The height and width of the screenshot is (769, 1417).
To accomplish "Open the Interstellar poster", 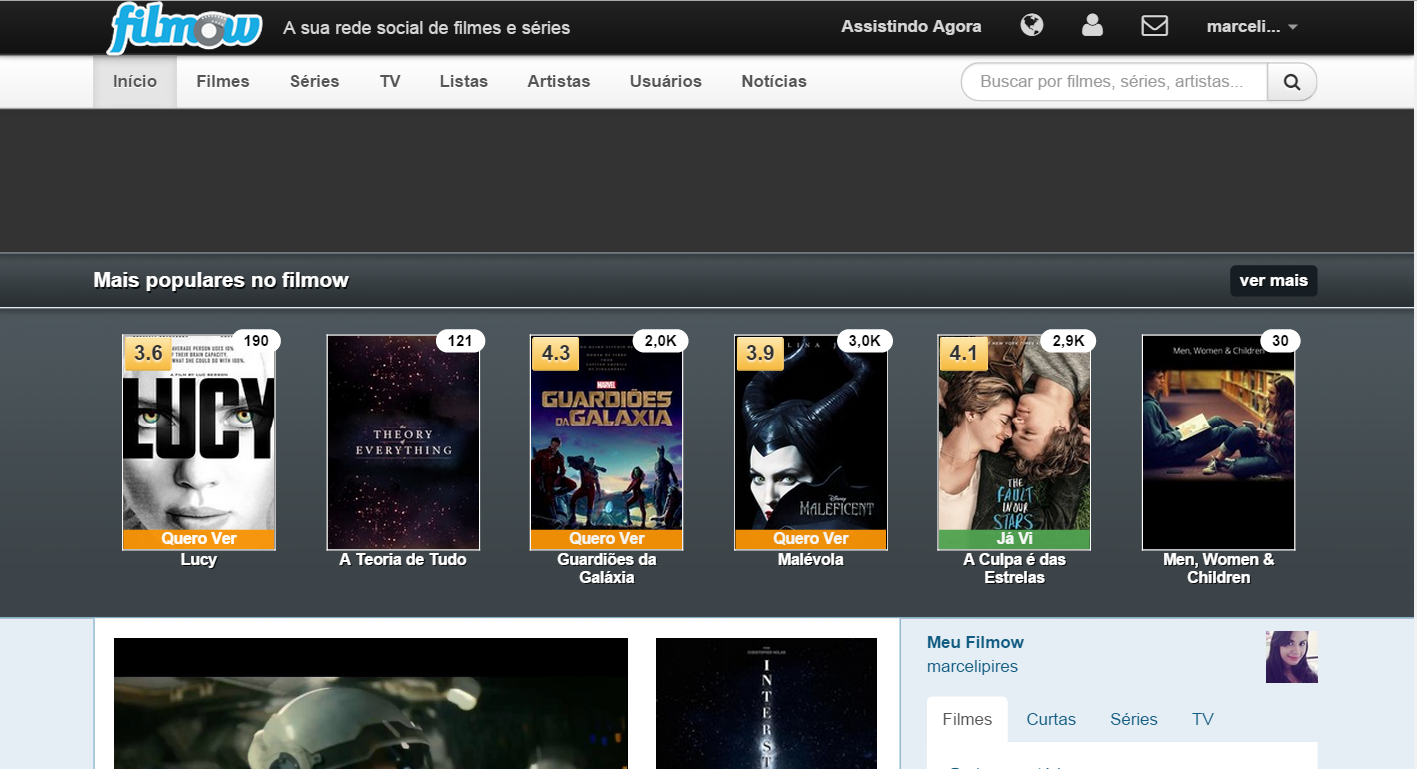I will (766, 704).
